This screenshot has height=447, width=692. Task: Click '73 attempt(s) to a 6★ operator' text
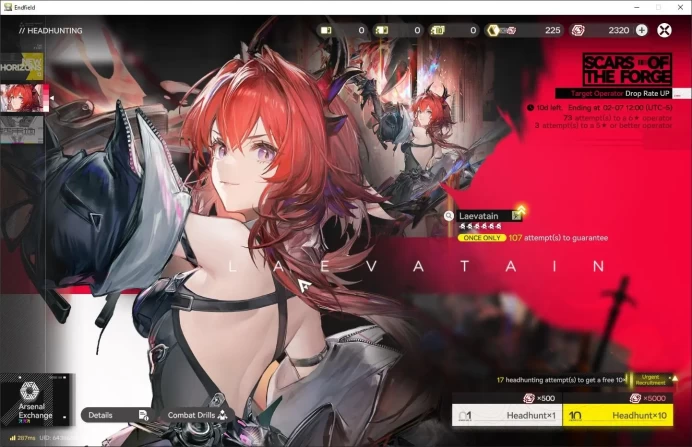pyautogui.click(x=617, y=118)
